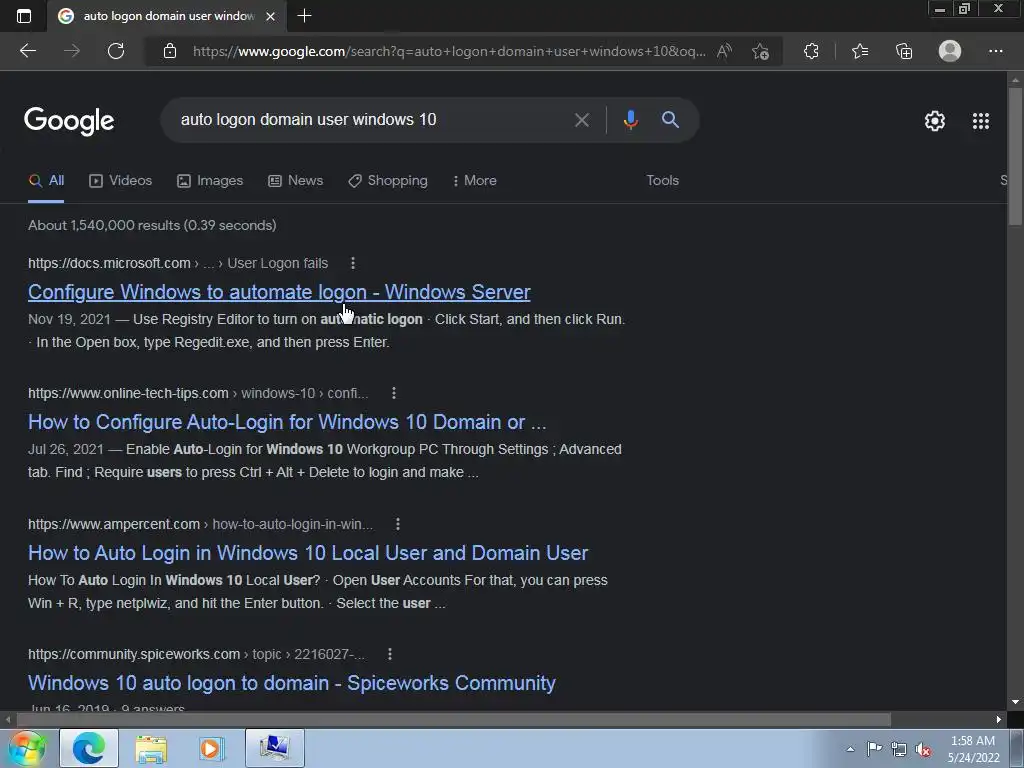Screen dimensions: 1024x768
Task: Open the Extensions puzzle icon
Action: (811, 51)
